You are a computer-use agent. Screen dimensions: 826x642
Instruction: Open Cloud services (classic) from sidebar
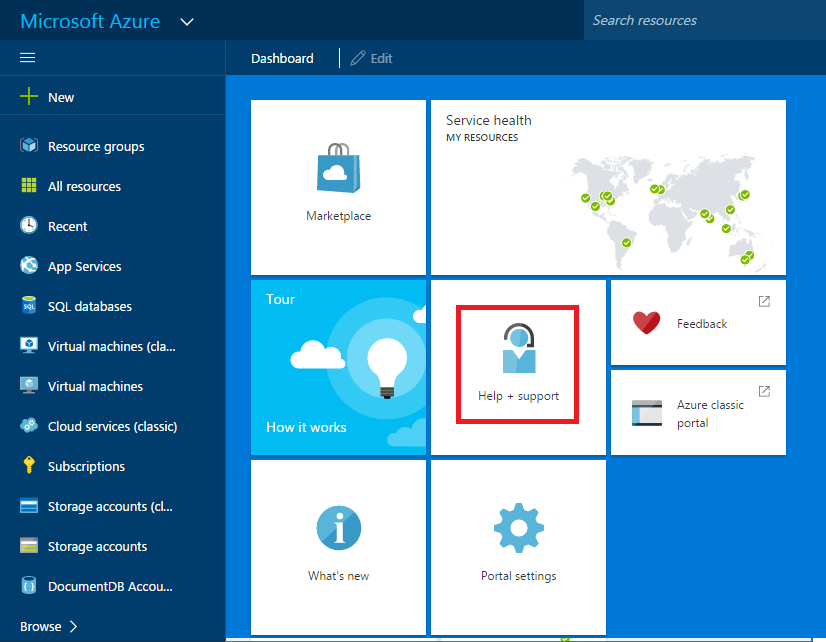(x=28, y=426)
